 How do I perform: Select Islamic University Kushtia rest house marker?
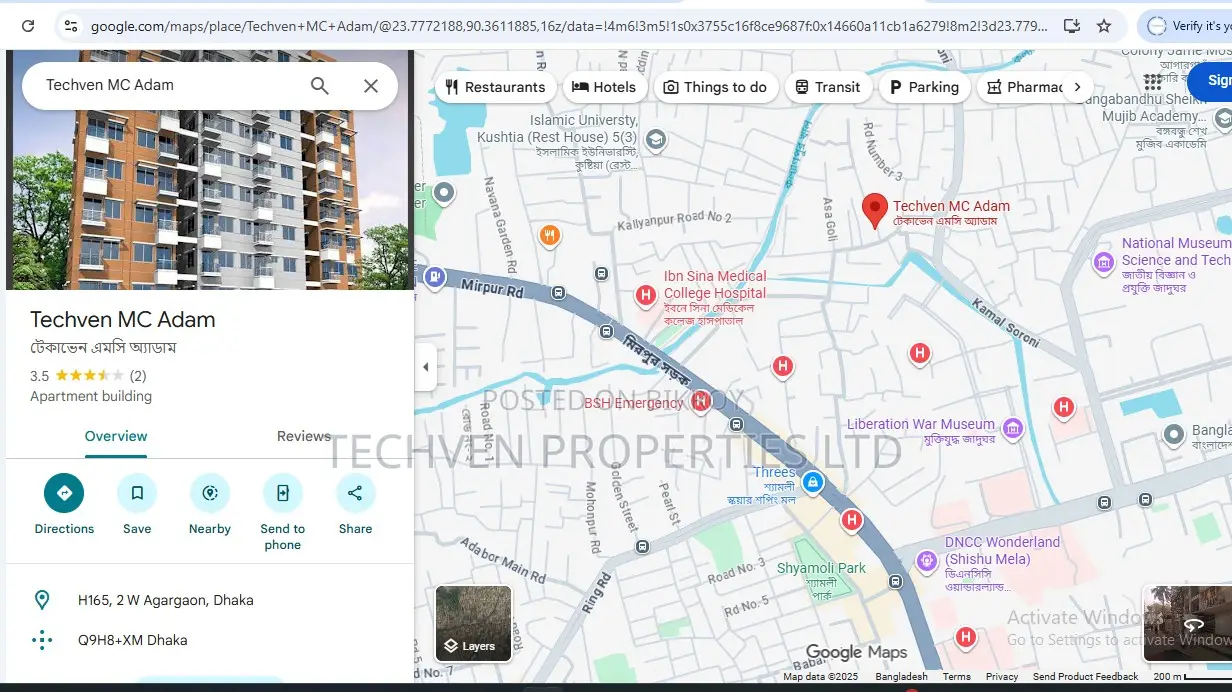(x=656, y=140)
